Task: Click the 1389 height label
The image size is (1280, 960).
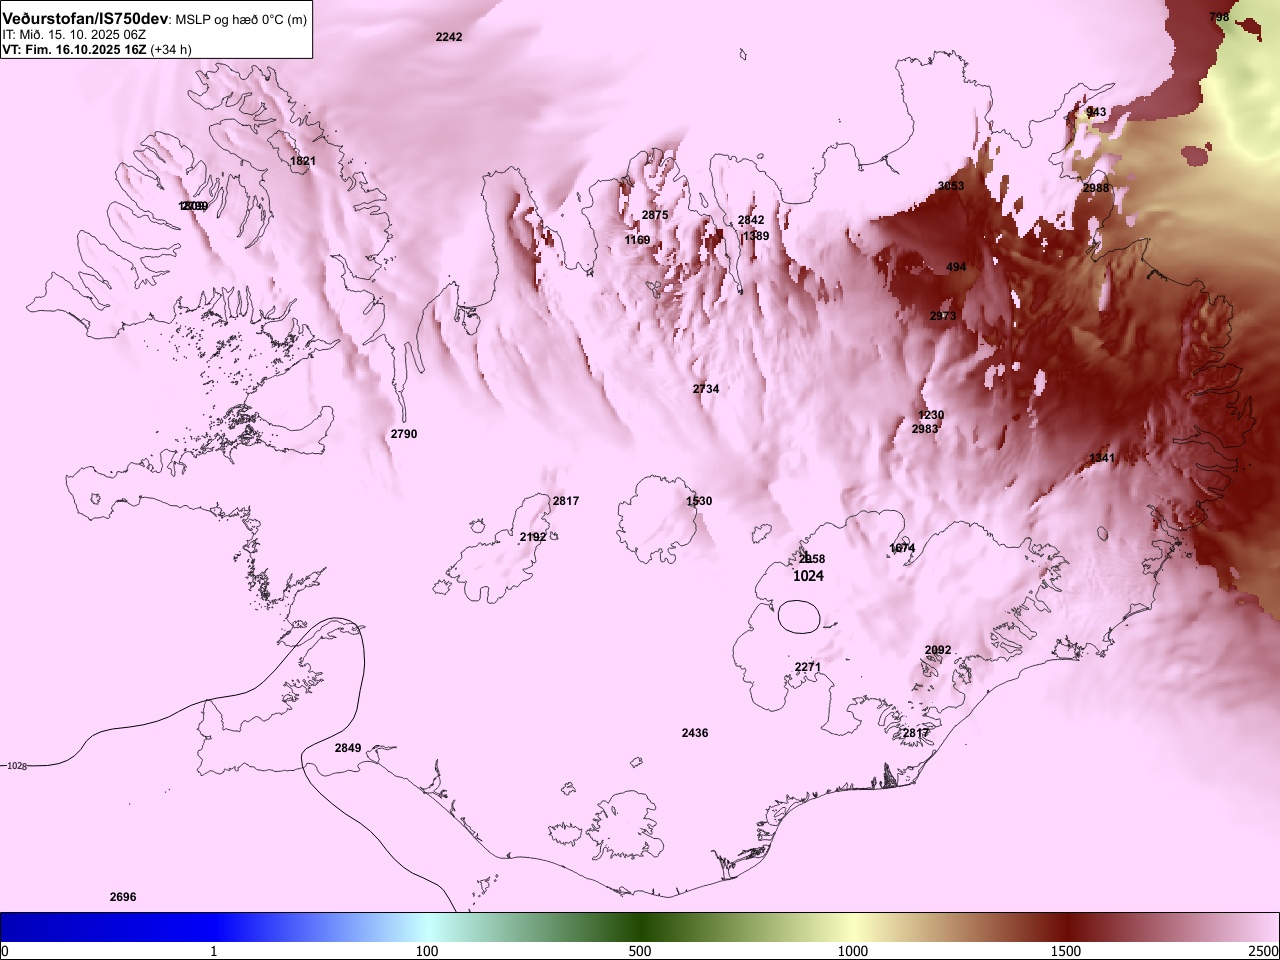Action: tap(756, 236)
